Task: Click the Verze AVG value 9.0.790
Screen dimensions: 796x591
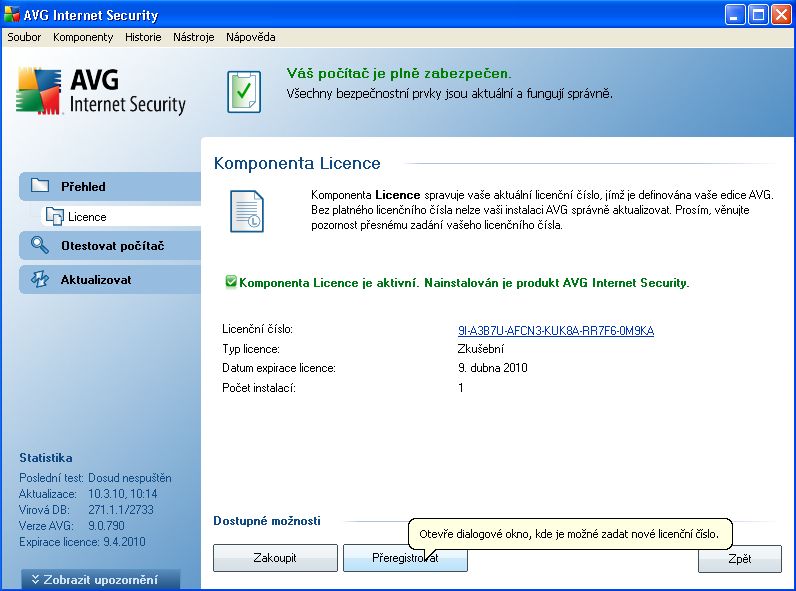Action: (x=106, y=526)
